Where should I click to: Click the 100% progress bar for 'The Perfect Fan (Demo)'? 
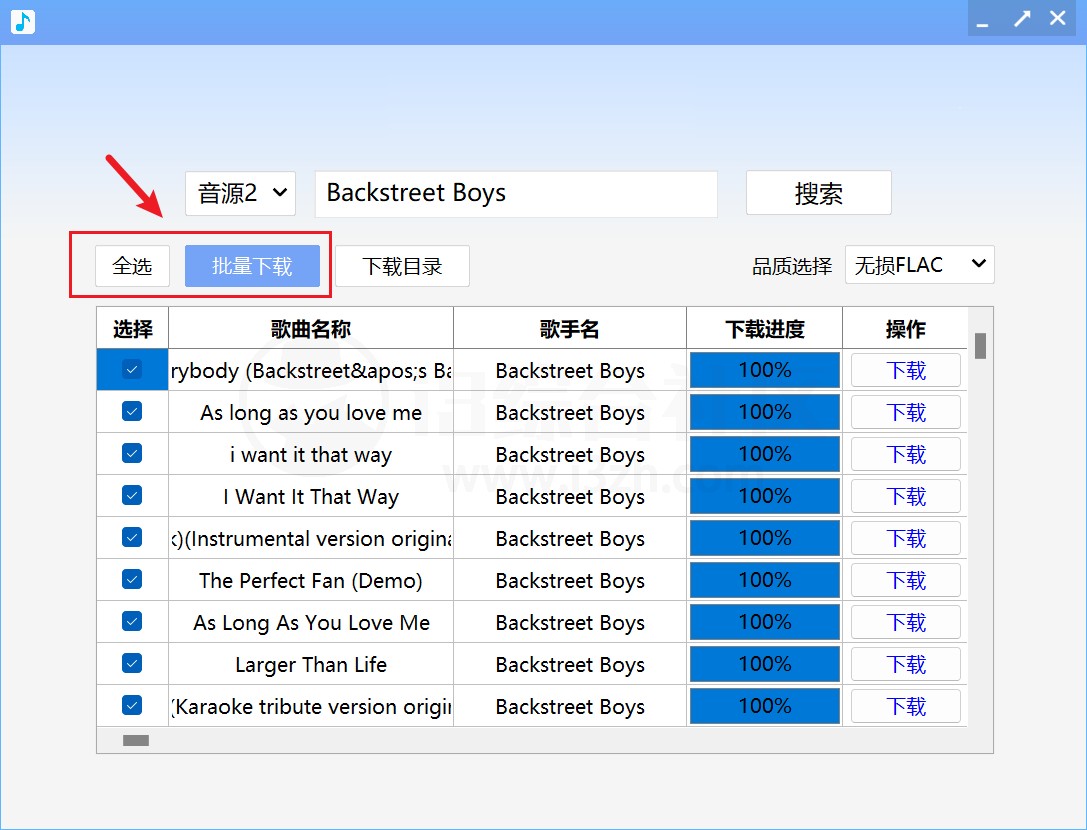tap(765, 580)
